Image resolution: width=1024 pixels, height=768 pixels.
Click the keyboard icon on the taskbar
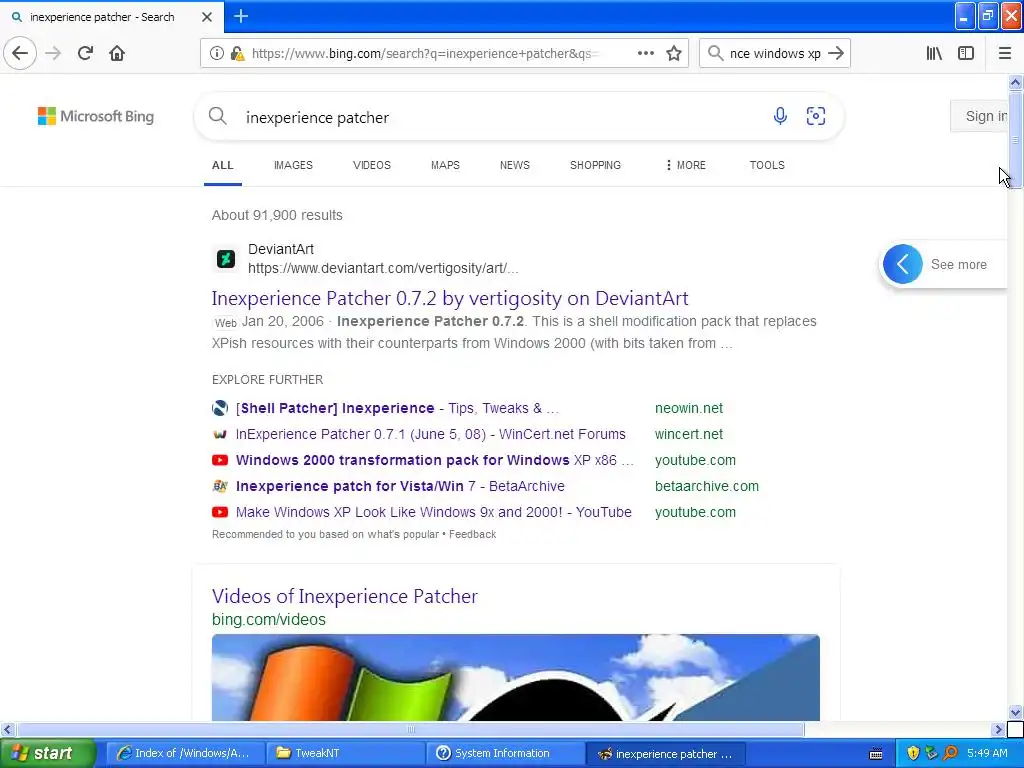[x=876, y=754]
